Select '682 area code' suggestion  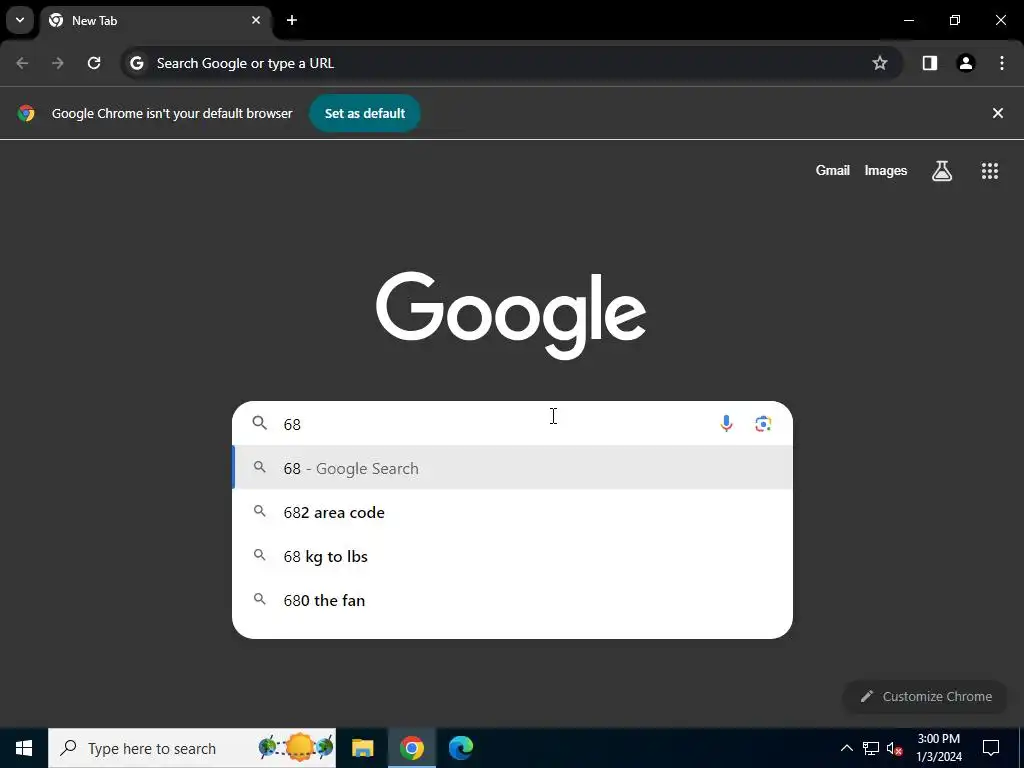point(512,513)
